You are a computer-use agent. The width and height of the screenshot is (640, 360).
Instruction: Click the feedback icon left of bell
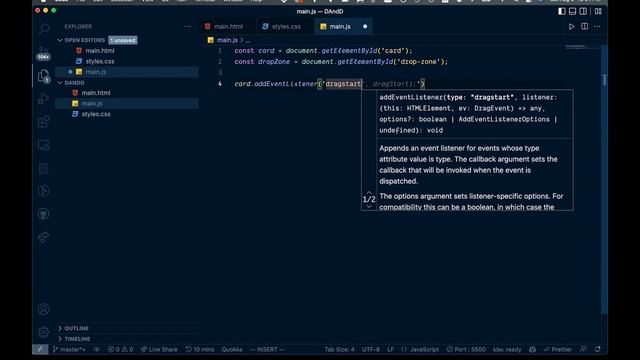coord(583,349)
